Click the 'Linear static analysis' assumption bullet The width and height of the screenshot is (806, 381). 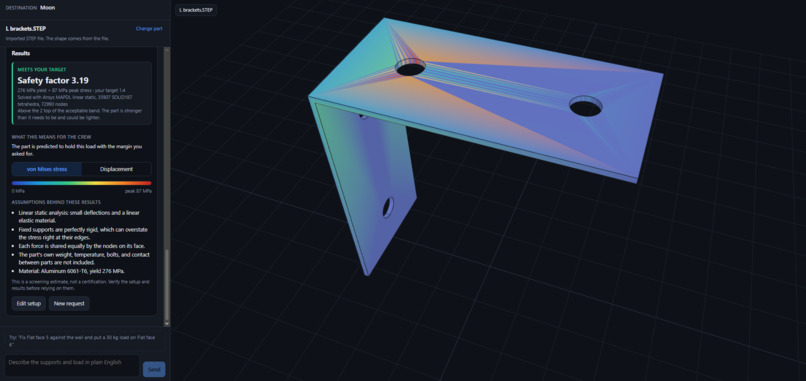79,216
